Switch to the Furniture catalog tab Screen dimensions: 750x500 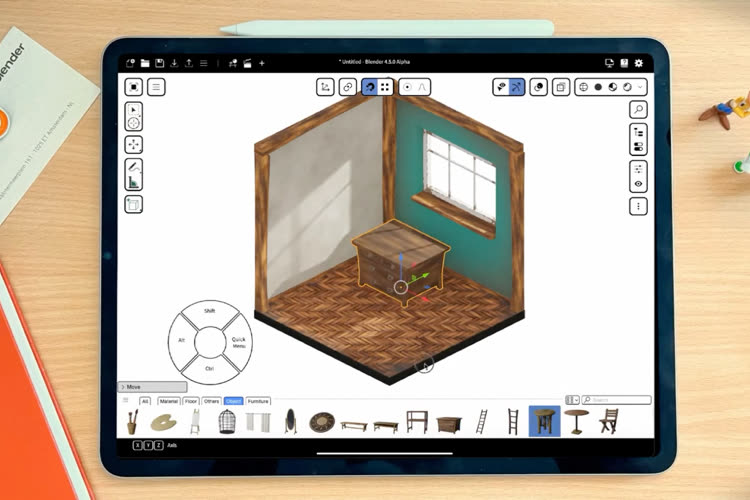(x=258, y=401)
